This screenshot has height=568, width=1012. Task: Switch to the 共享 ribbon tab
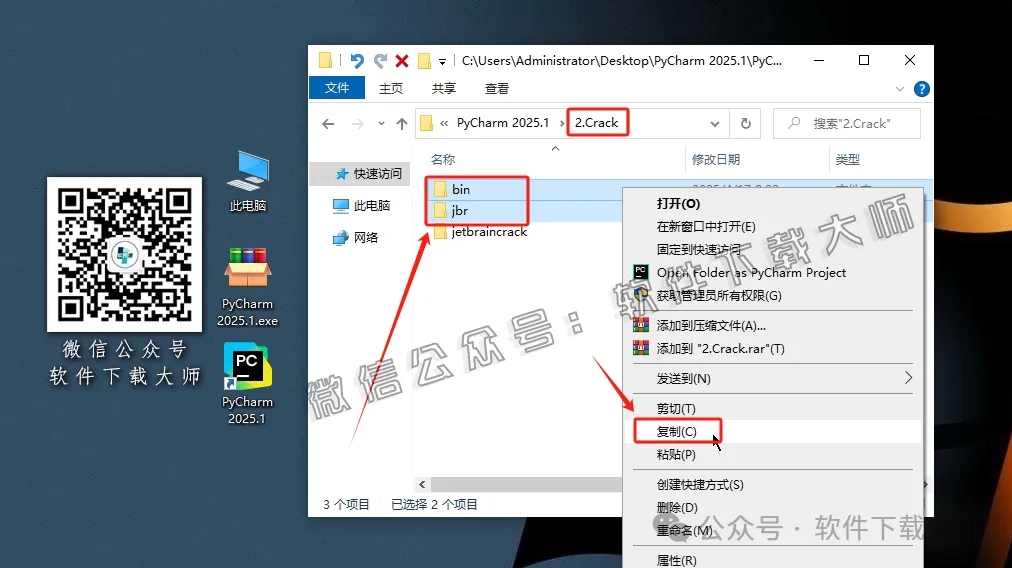click(443, 88)
